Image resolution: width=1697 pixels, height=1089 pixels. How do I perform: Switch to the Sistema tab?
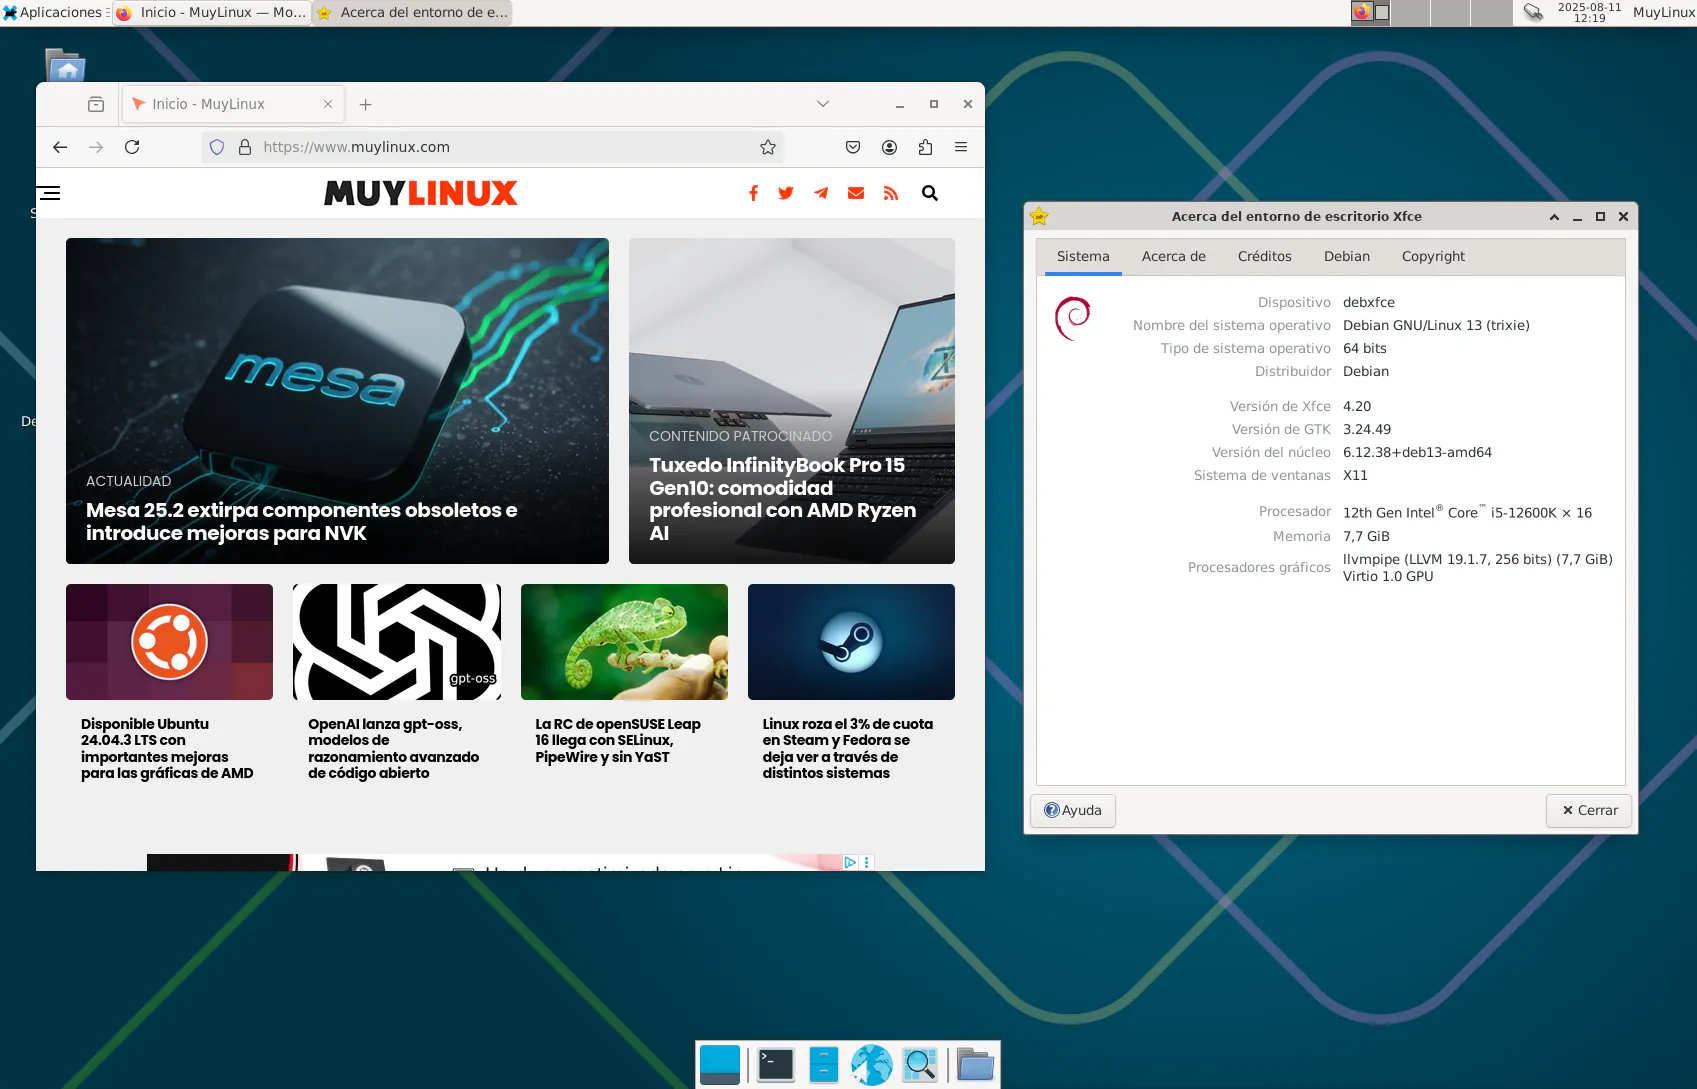[1083, 256]
